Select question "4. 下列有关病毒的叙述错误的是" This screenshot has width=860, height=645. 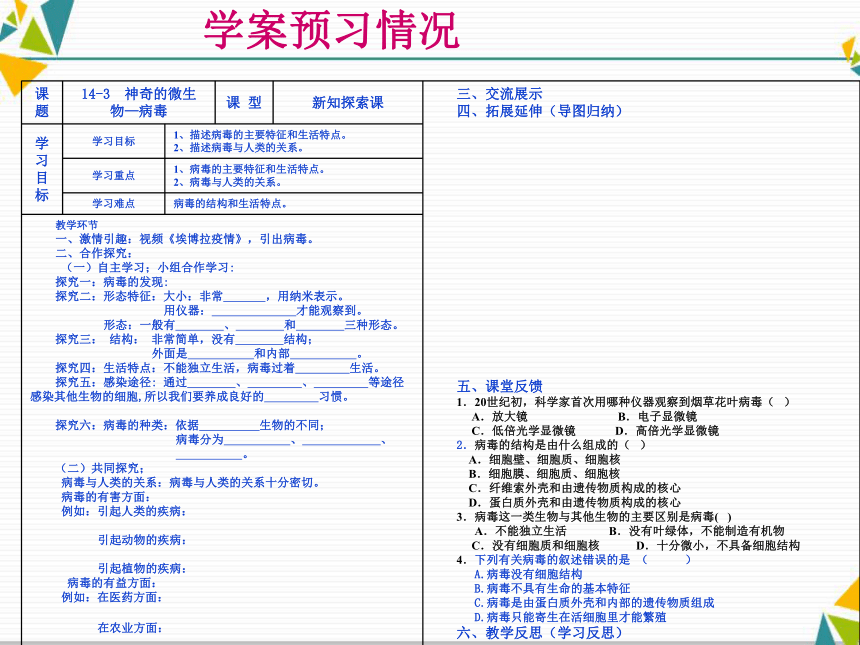(574, 560)
